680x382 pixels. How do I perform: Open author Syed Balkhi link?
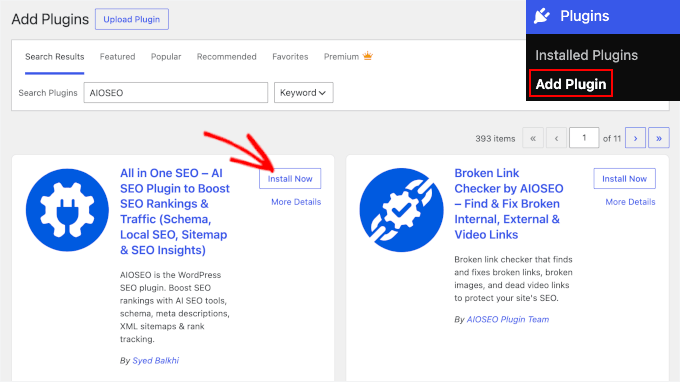[156, 360]
